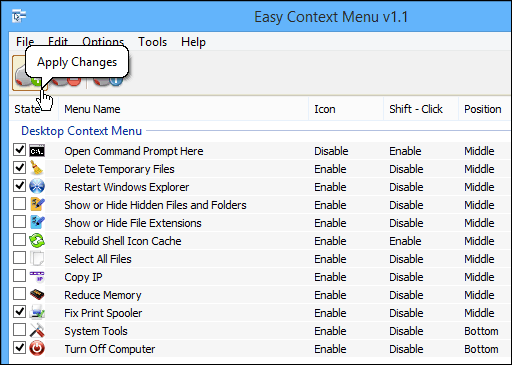Screen dimensions: 512x365
Task: Click the red minus Uninstall toolbar icon
Action: pos(67,81)
